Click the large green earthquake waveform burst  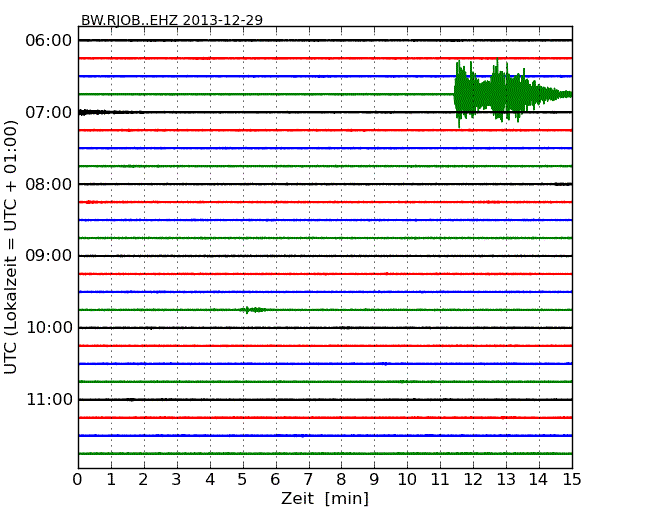[513, 93]
